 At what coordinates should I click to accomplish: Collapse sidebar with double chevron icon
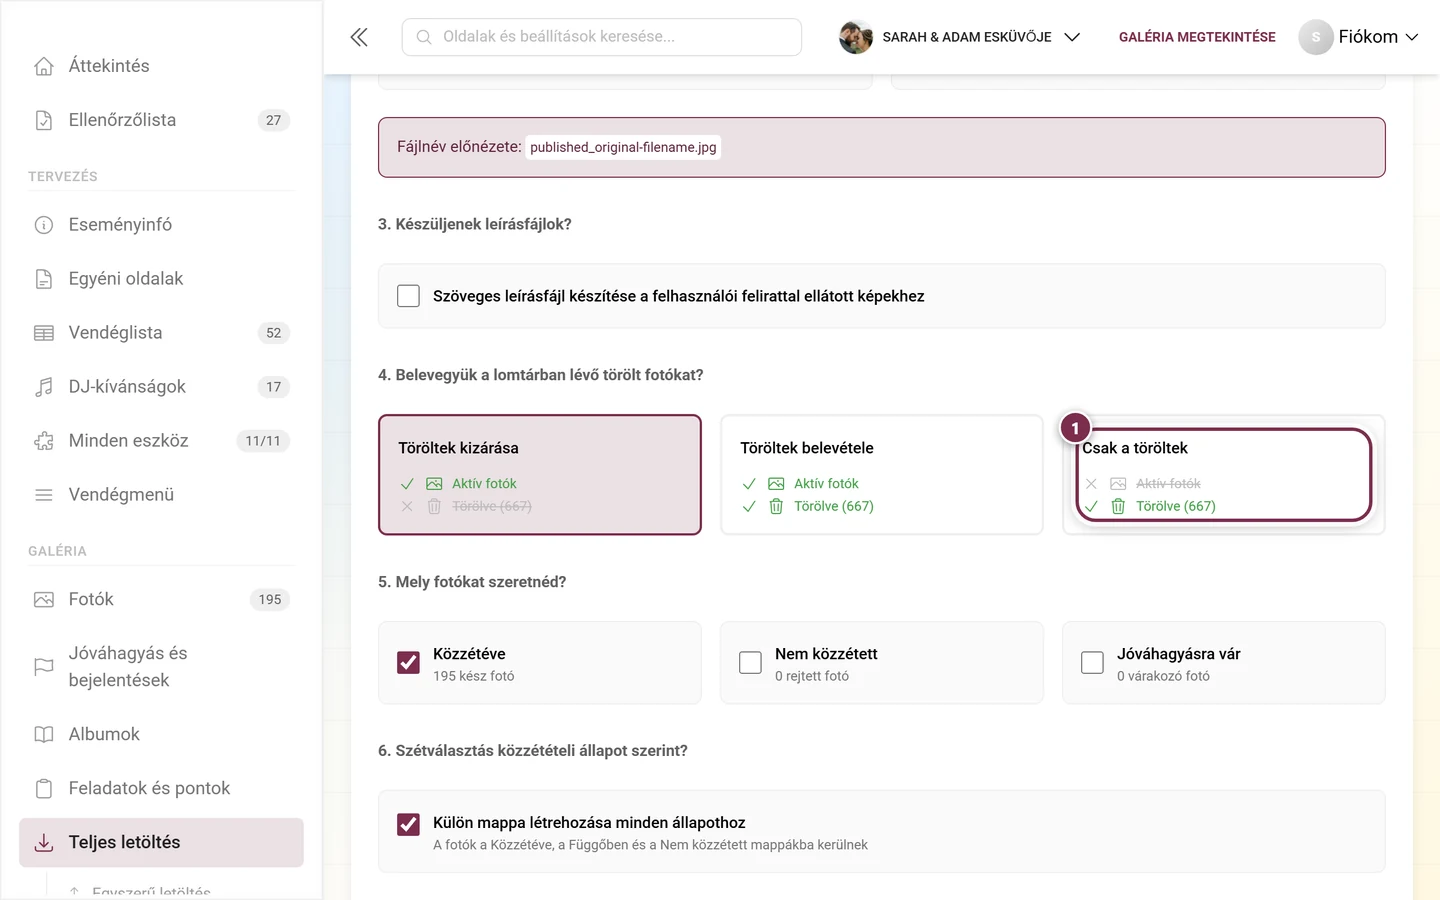(359, 37)
